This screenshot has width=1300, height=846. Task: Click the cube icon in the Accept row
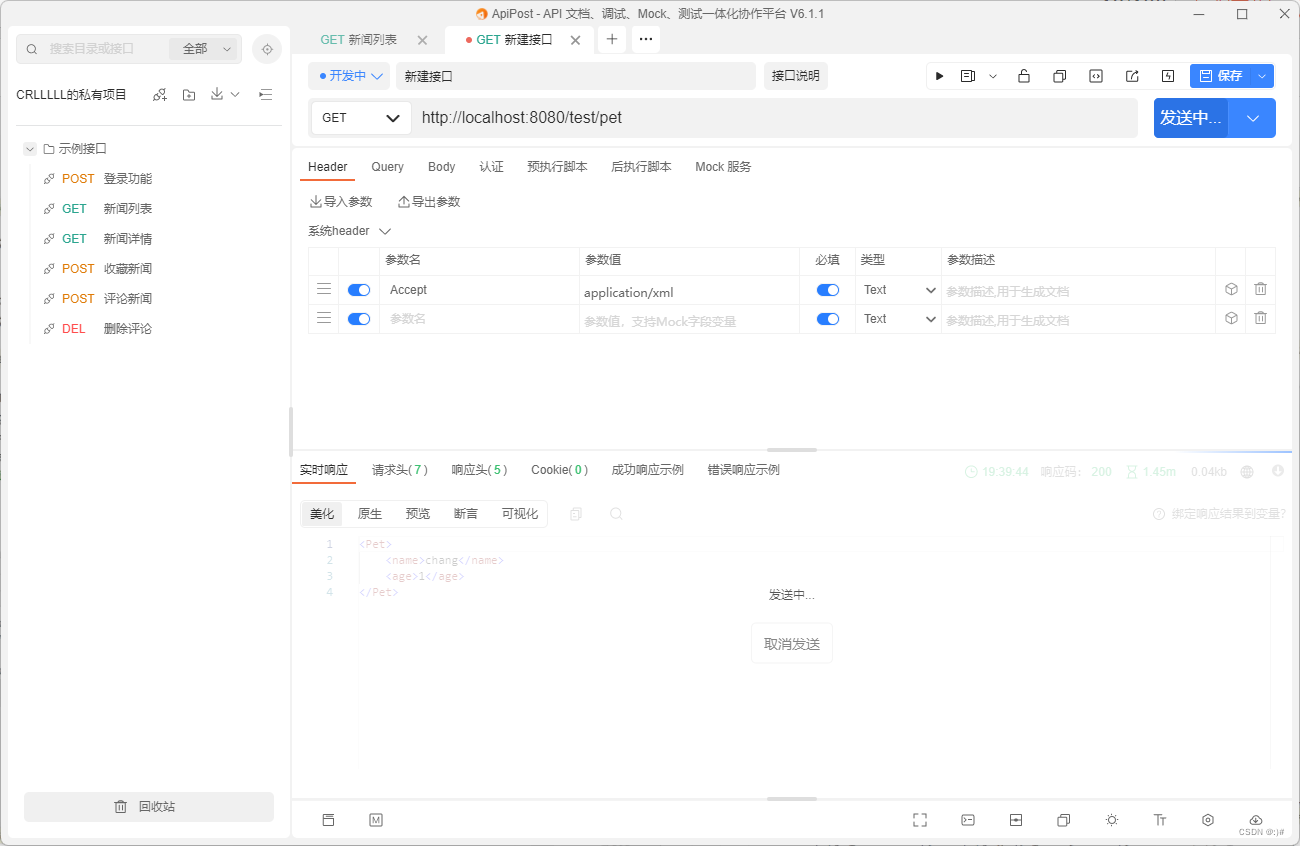click(1231, 289)
